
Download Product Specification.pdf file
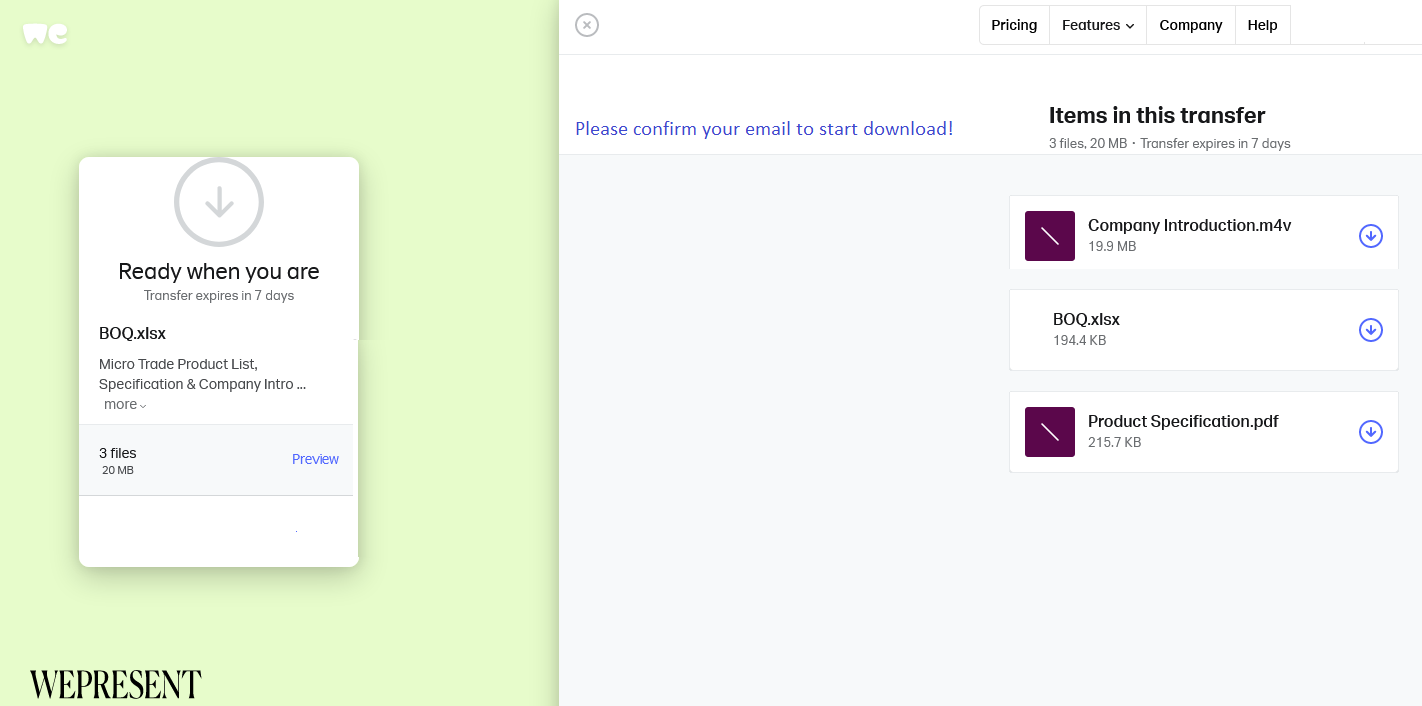point(1370,432)
